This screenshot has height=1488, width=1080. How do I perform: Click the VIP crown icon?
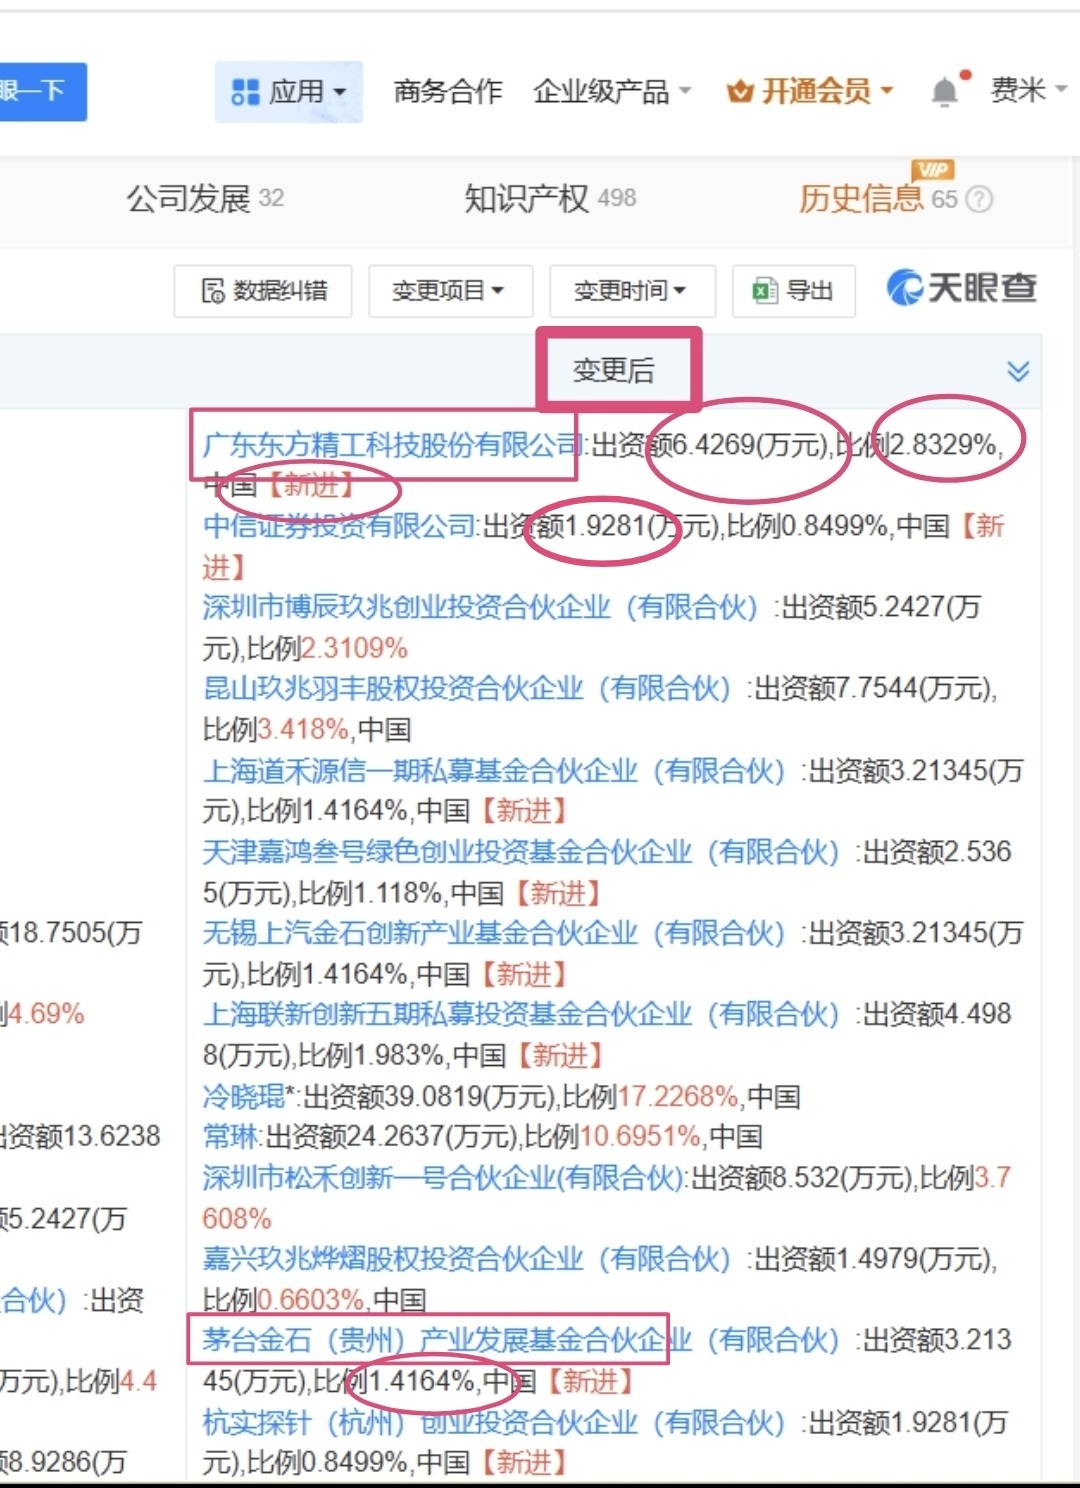pyautogui.click(x=740, y=92)
